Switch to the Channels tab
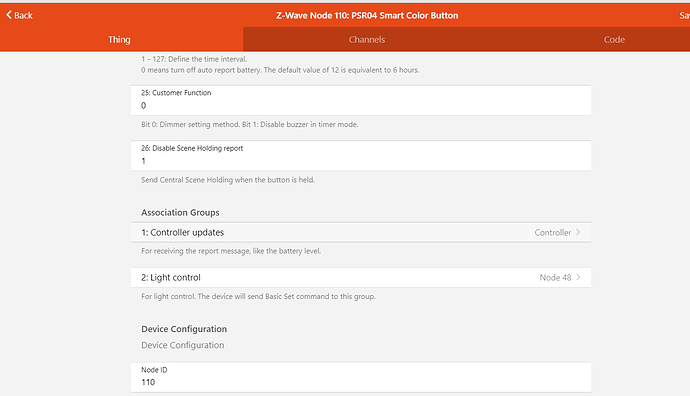 tap(367, 40)
